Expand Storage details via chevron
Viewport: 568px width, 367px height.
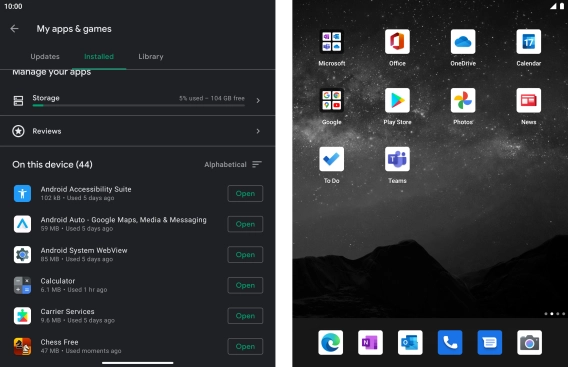pyautogui.click(x=258, y=100)
